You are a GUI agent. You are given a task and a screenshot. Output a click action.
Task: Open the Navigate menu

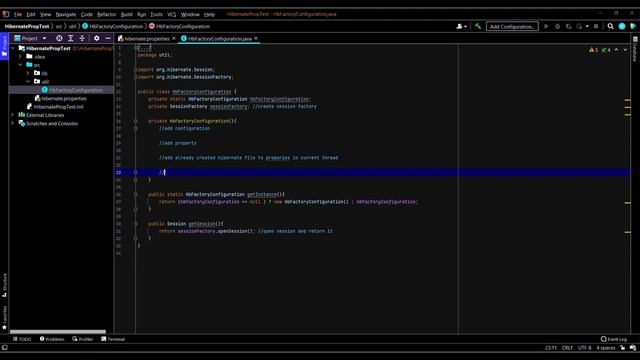pyautogui.click(x=66, y=14)
